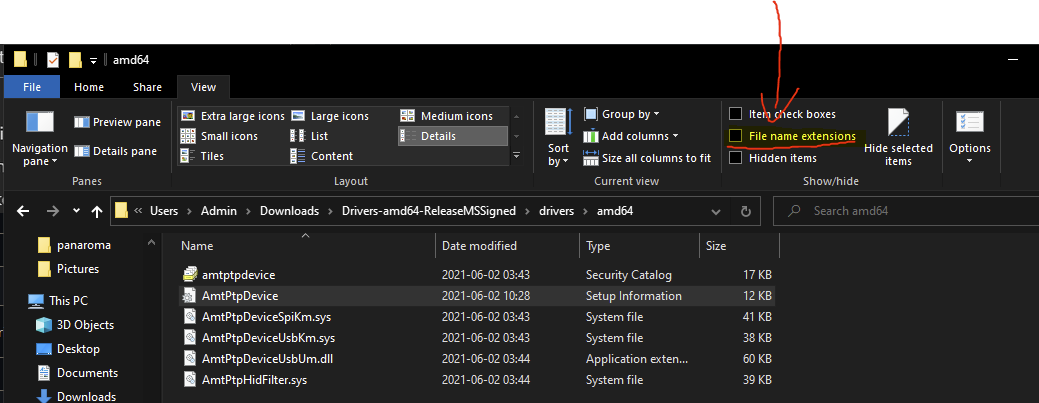Image resolution: width=1039 pixels, height=403 pixels.
Task: Switch to the Share tab
Action: [147, 87]
